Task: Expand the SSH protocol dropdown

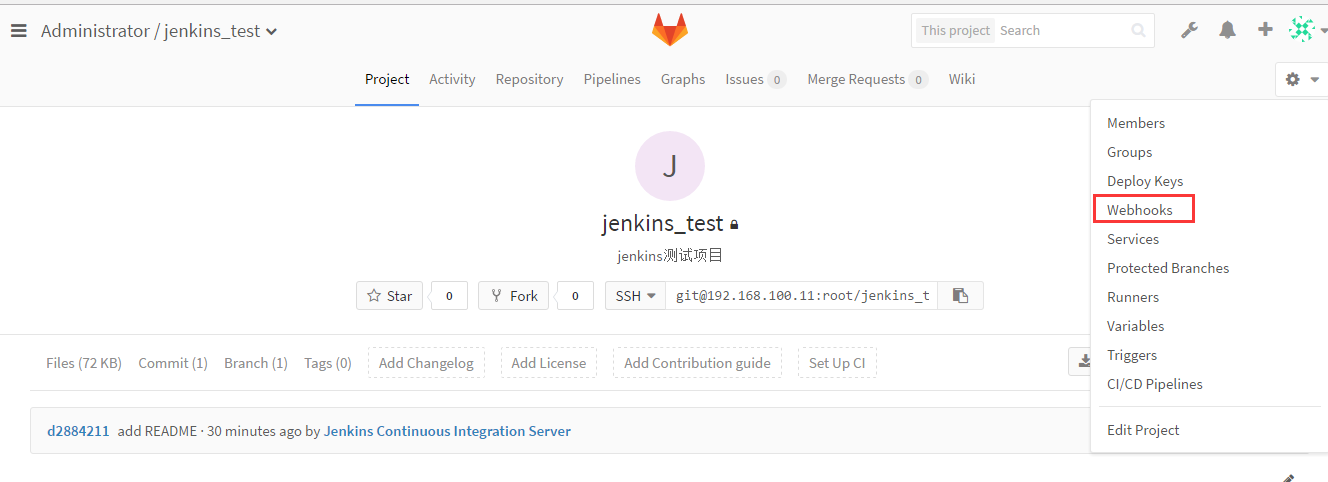Action: point(635,296)
